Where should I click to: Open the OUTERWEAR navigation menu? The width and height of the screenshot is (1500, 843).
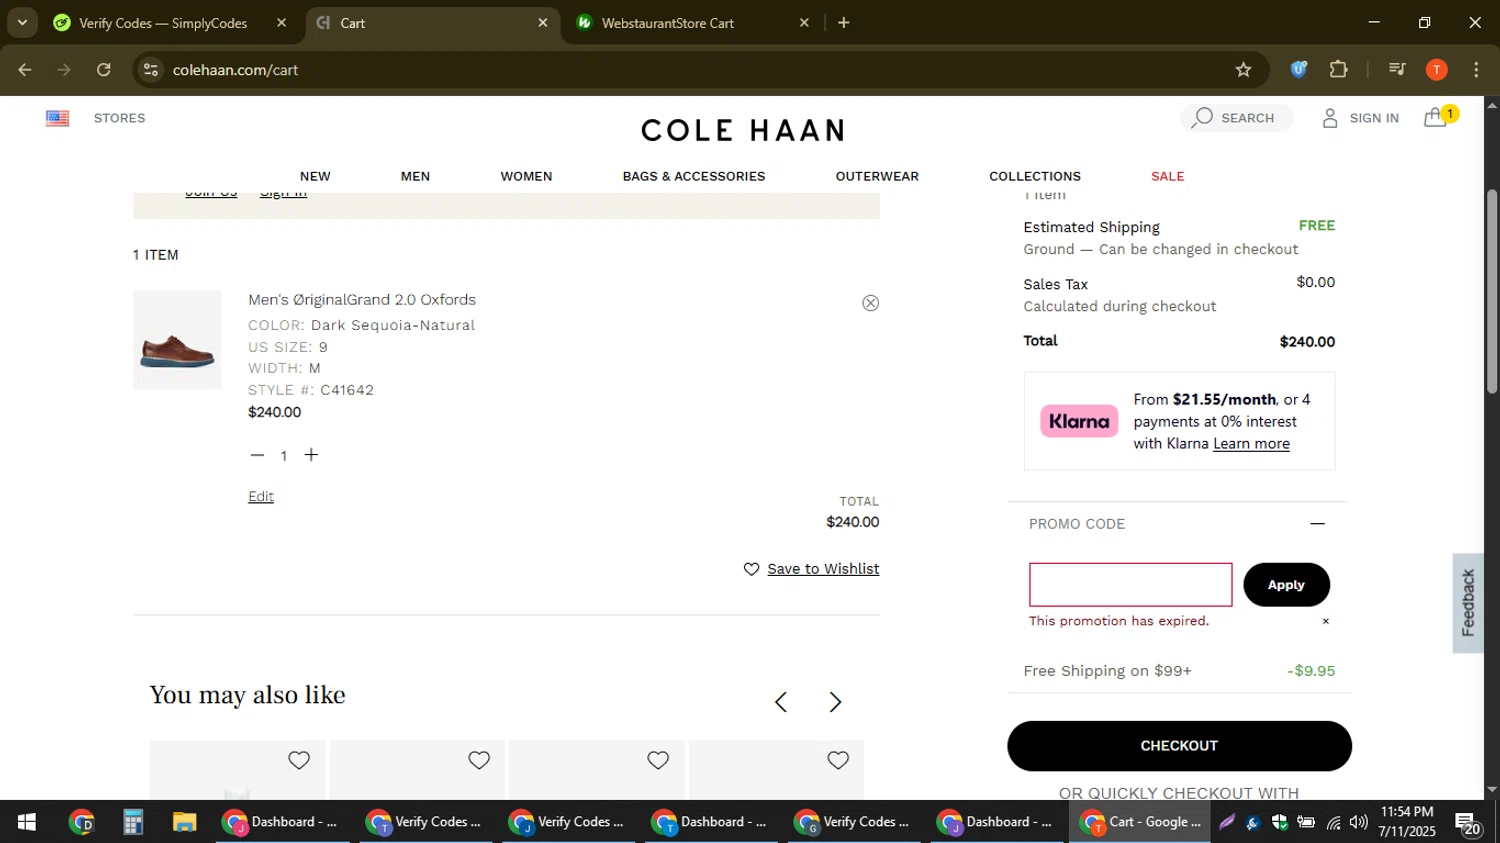tap(877, 176)
